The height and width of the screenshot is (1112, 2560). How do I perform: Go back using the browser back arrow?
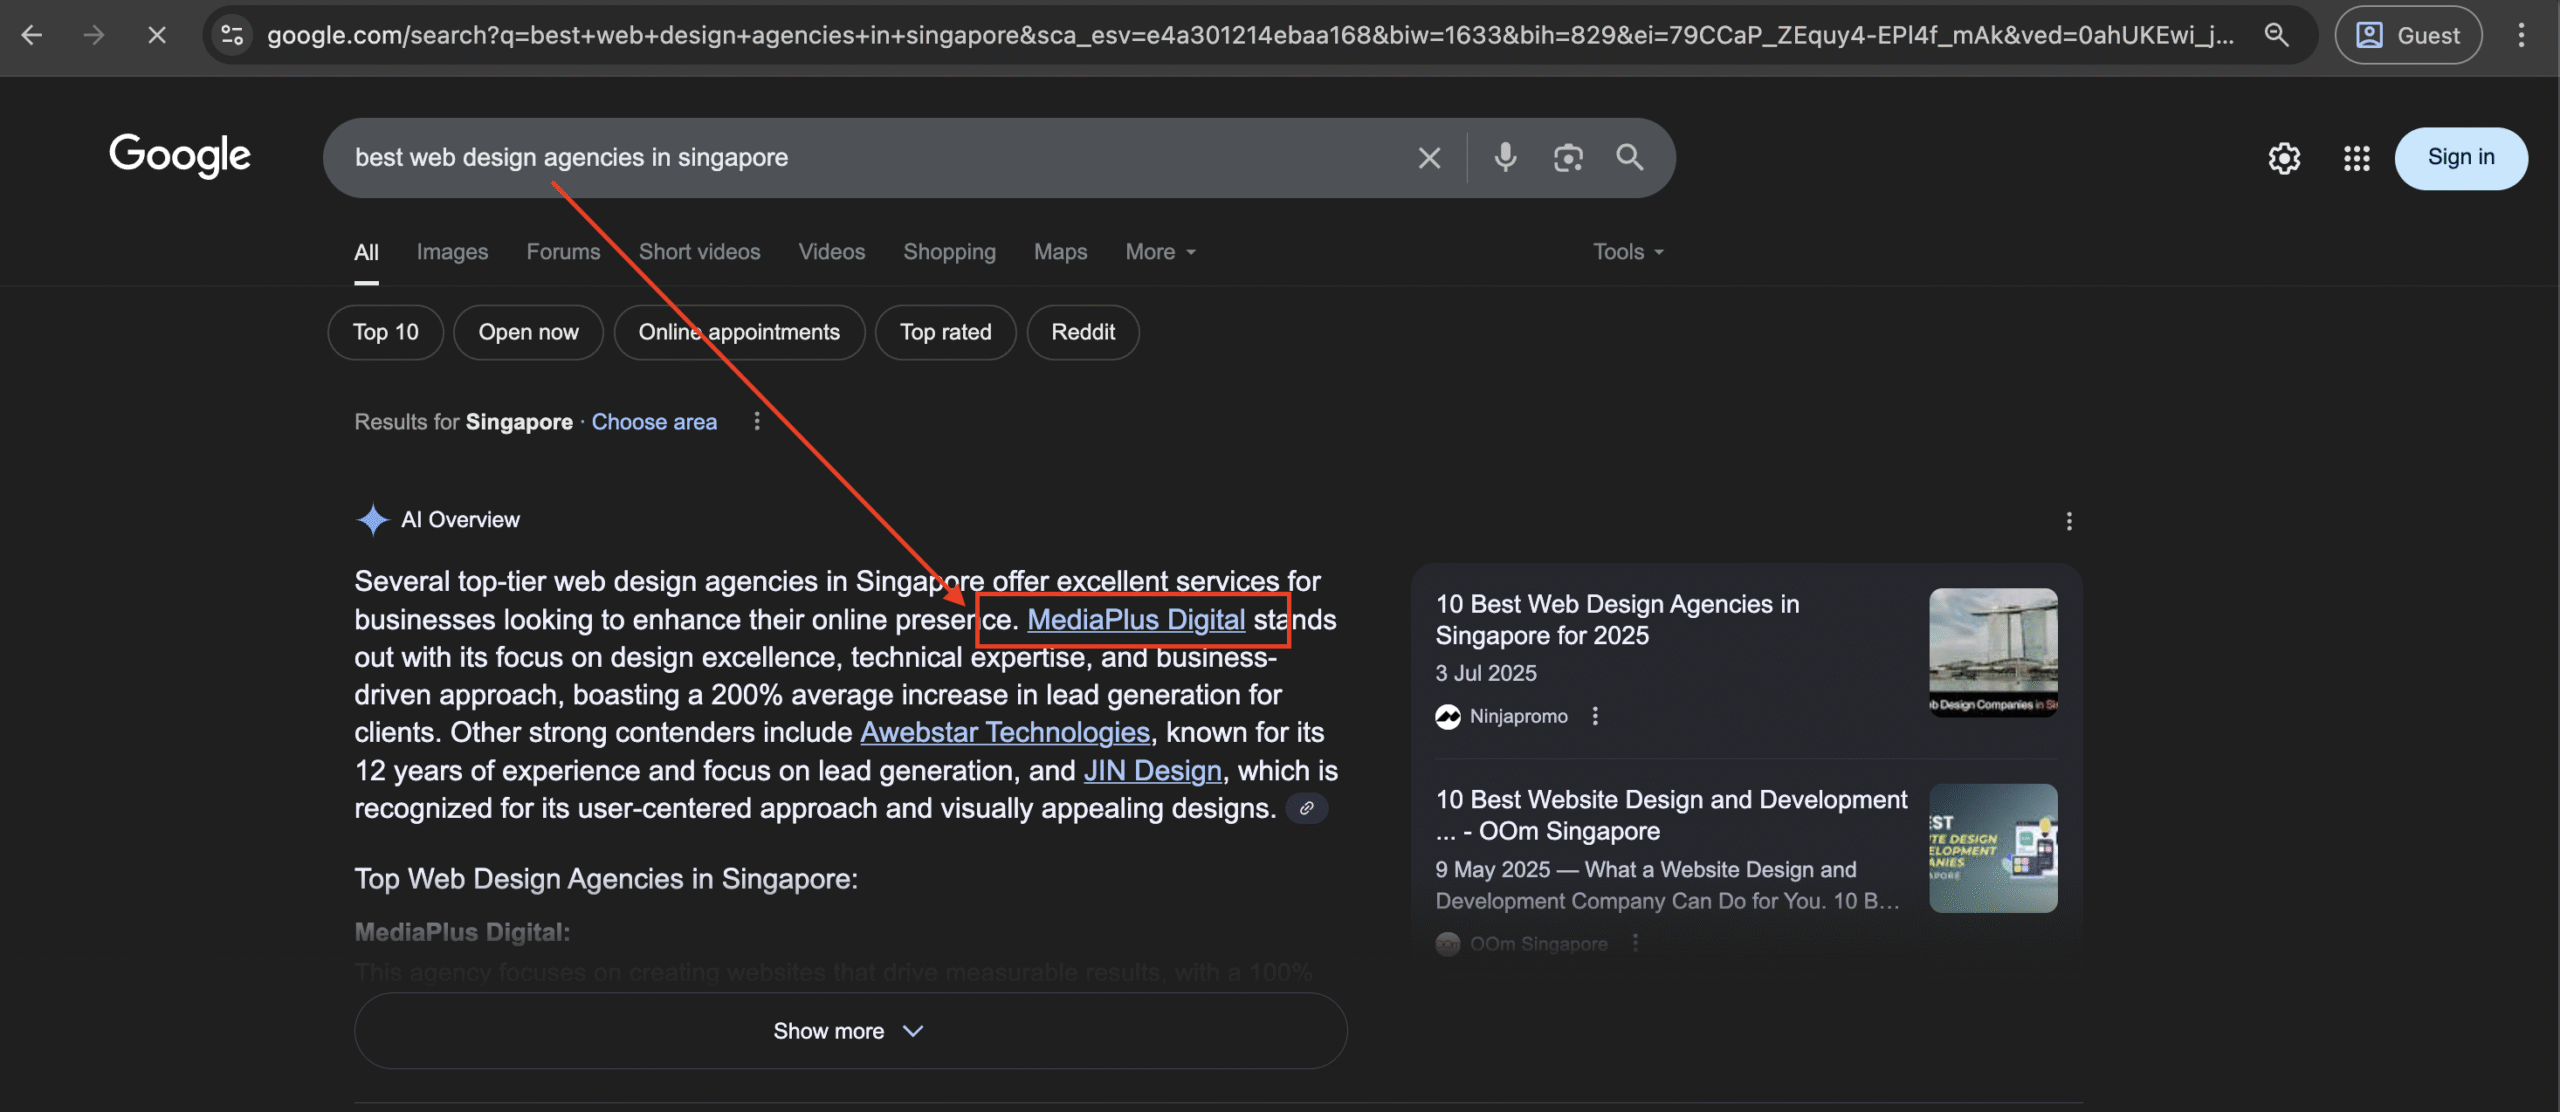[32, 36]
